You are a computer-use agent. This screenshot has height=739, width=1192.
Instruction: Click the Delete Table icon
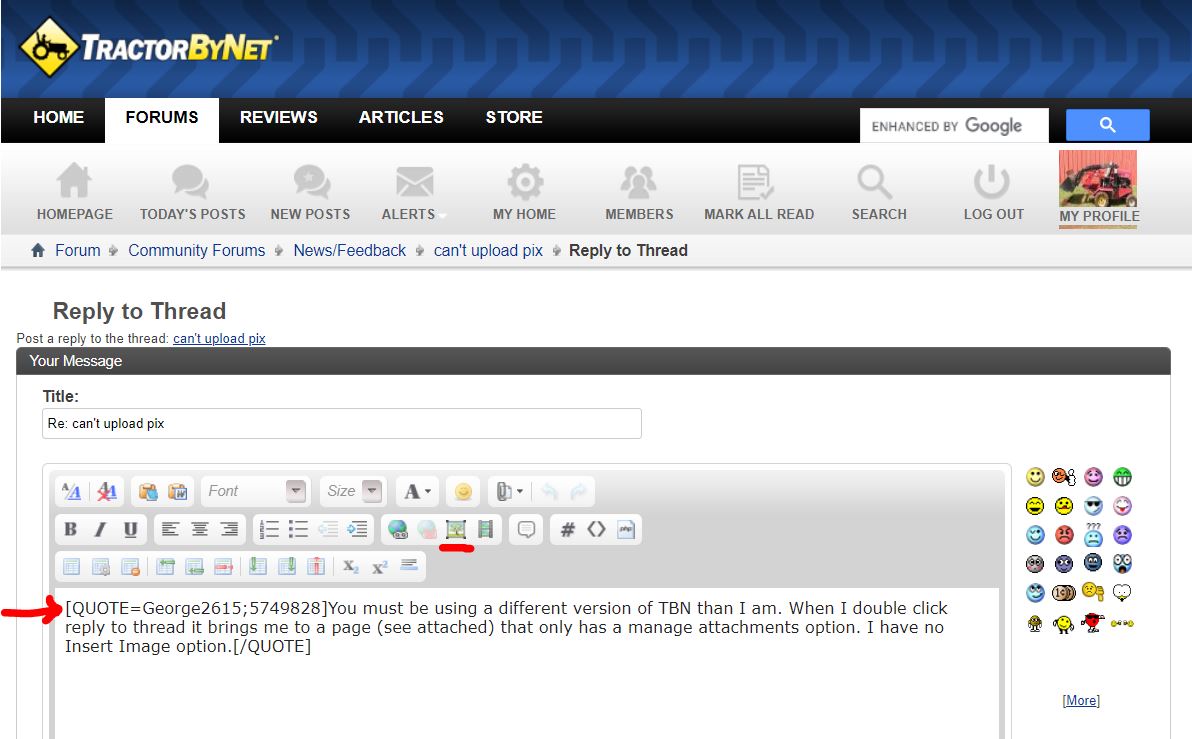[x=130, y=566]
